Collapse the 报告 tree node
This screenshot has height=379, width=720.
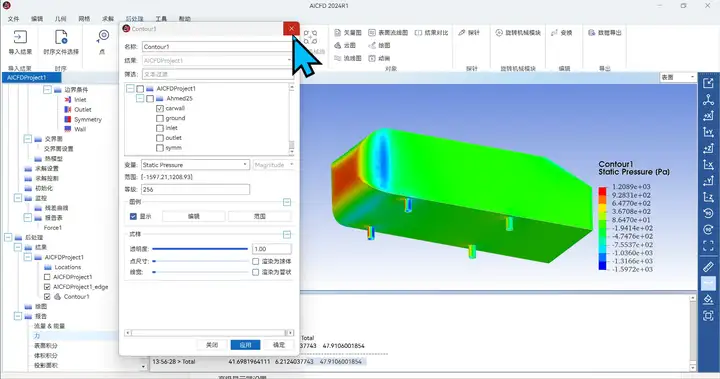[17, 316]
